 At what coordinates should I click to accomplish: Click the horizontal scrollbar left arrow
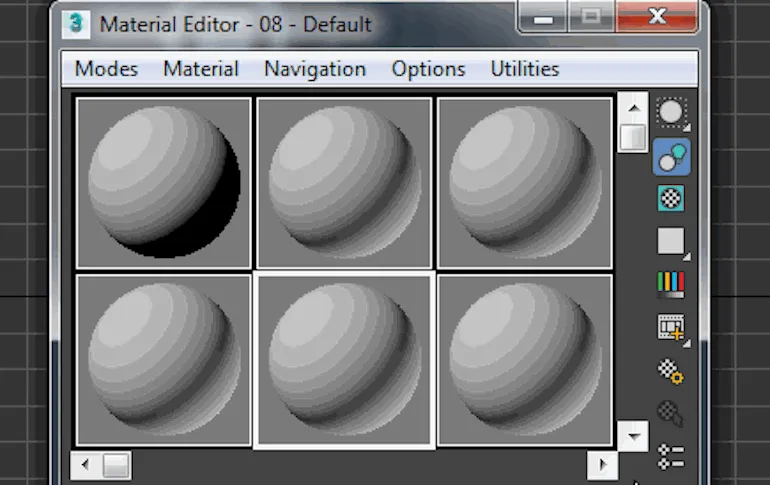coord(84,465)
